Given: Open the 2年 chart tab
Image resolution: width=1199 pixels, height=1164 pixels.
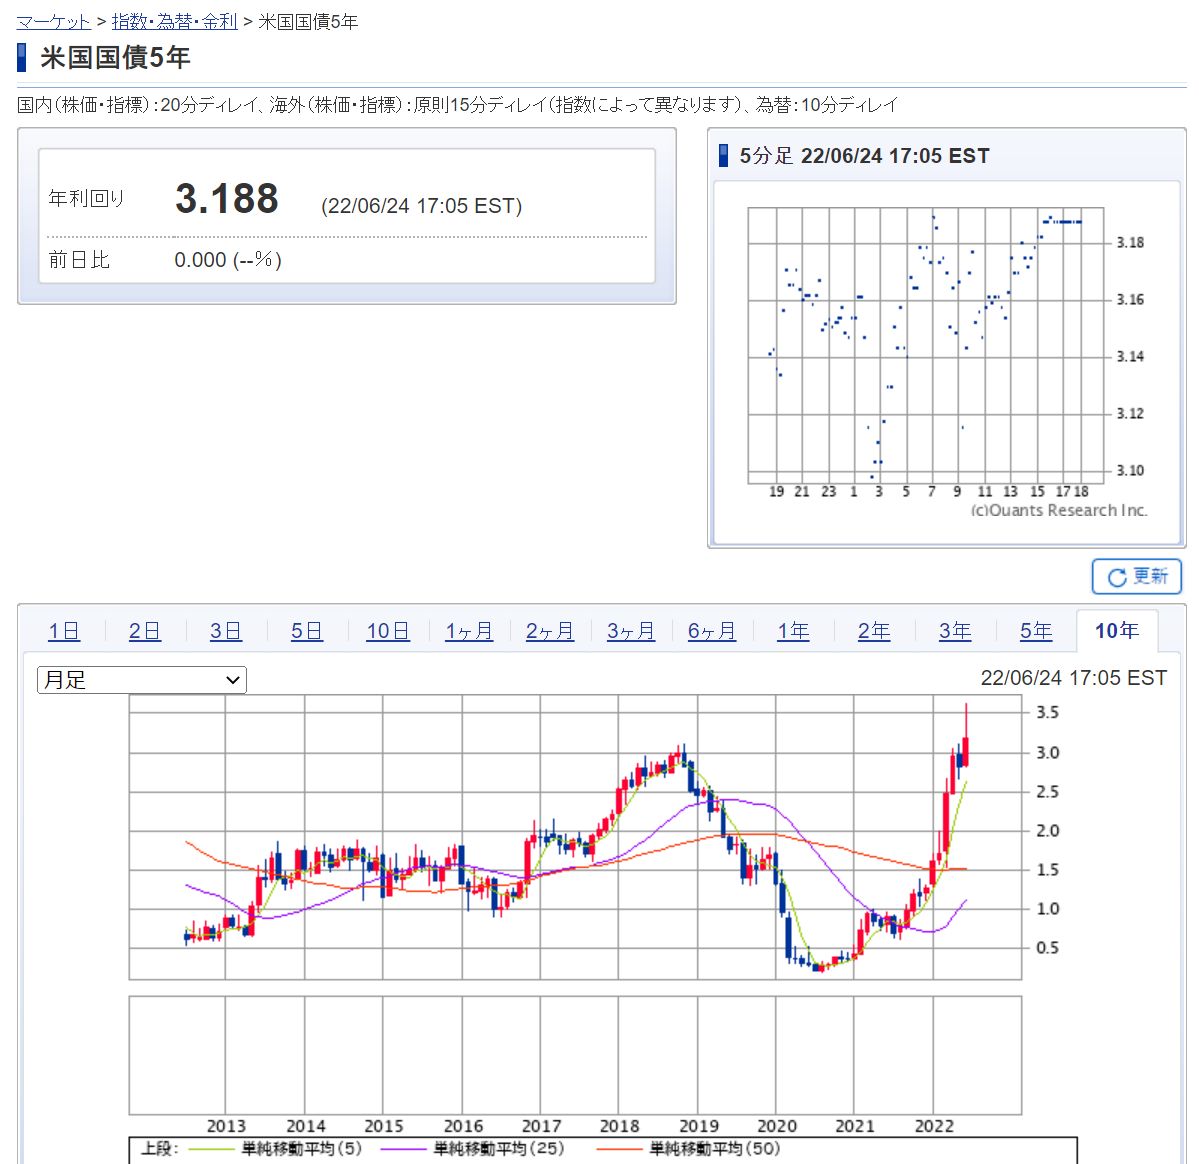Looking at the screenshot, I should point(874,631).
